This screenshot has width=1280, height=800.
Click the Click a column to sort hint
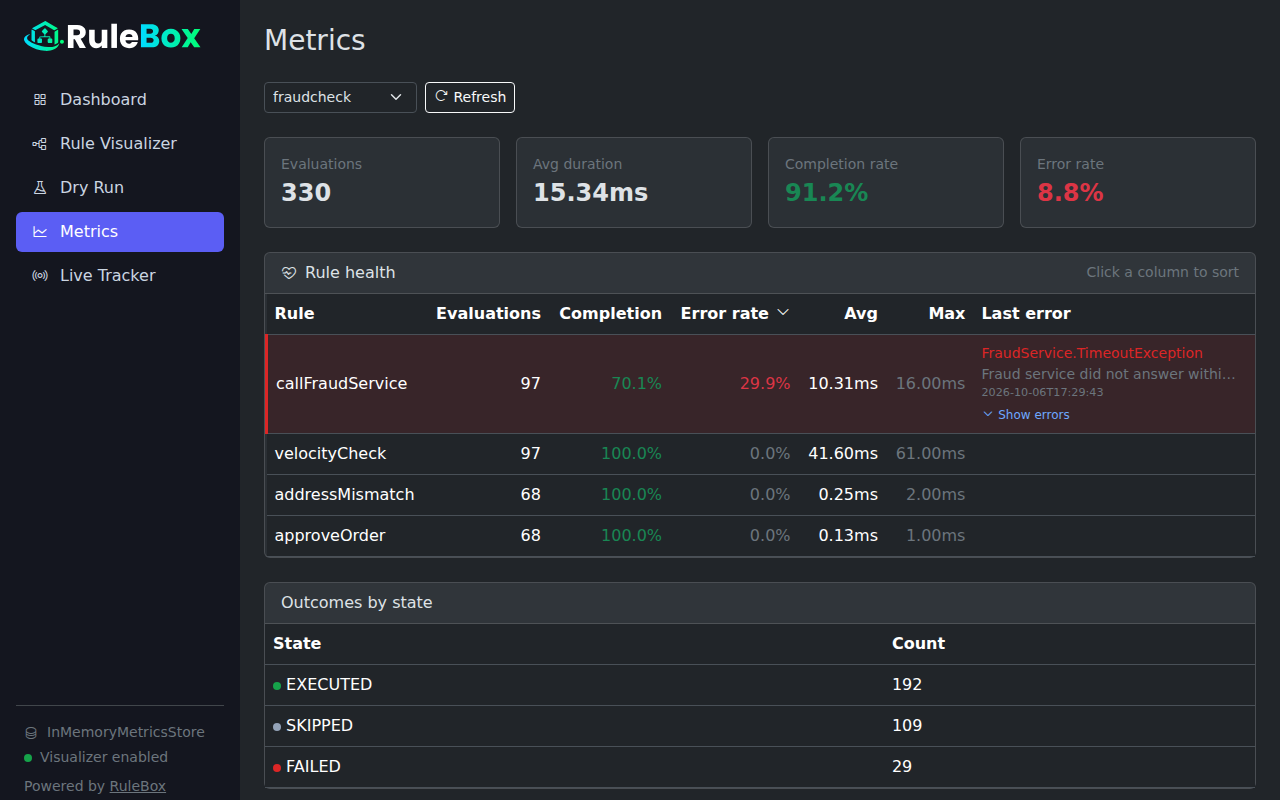point(1163,272)
